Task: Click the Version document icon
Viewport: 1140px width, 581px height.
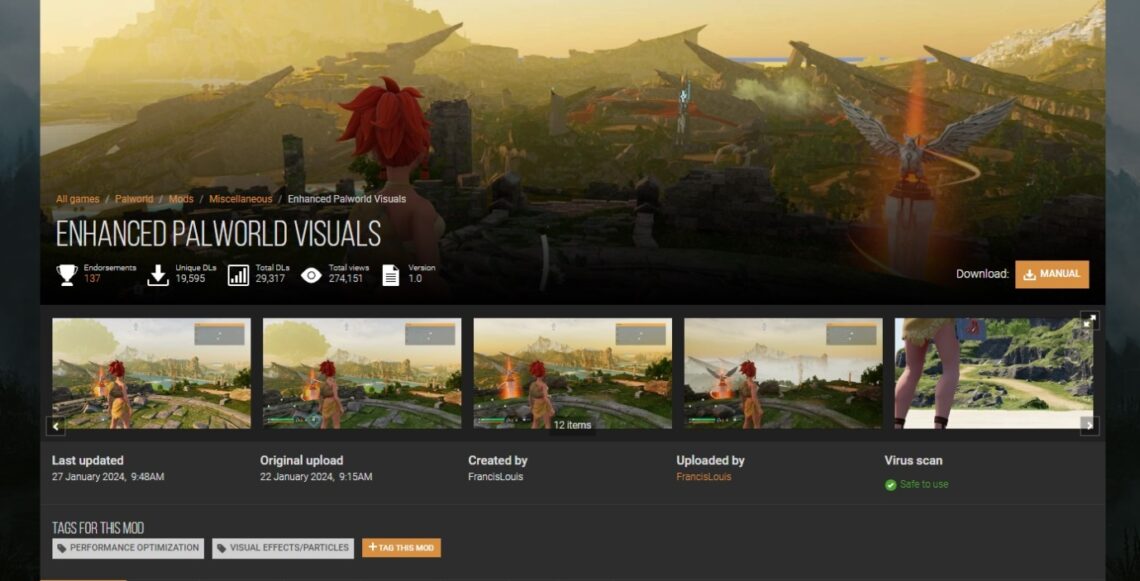Action: click(390, 275)
